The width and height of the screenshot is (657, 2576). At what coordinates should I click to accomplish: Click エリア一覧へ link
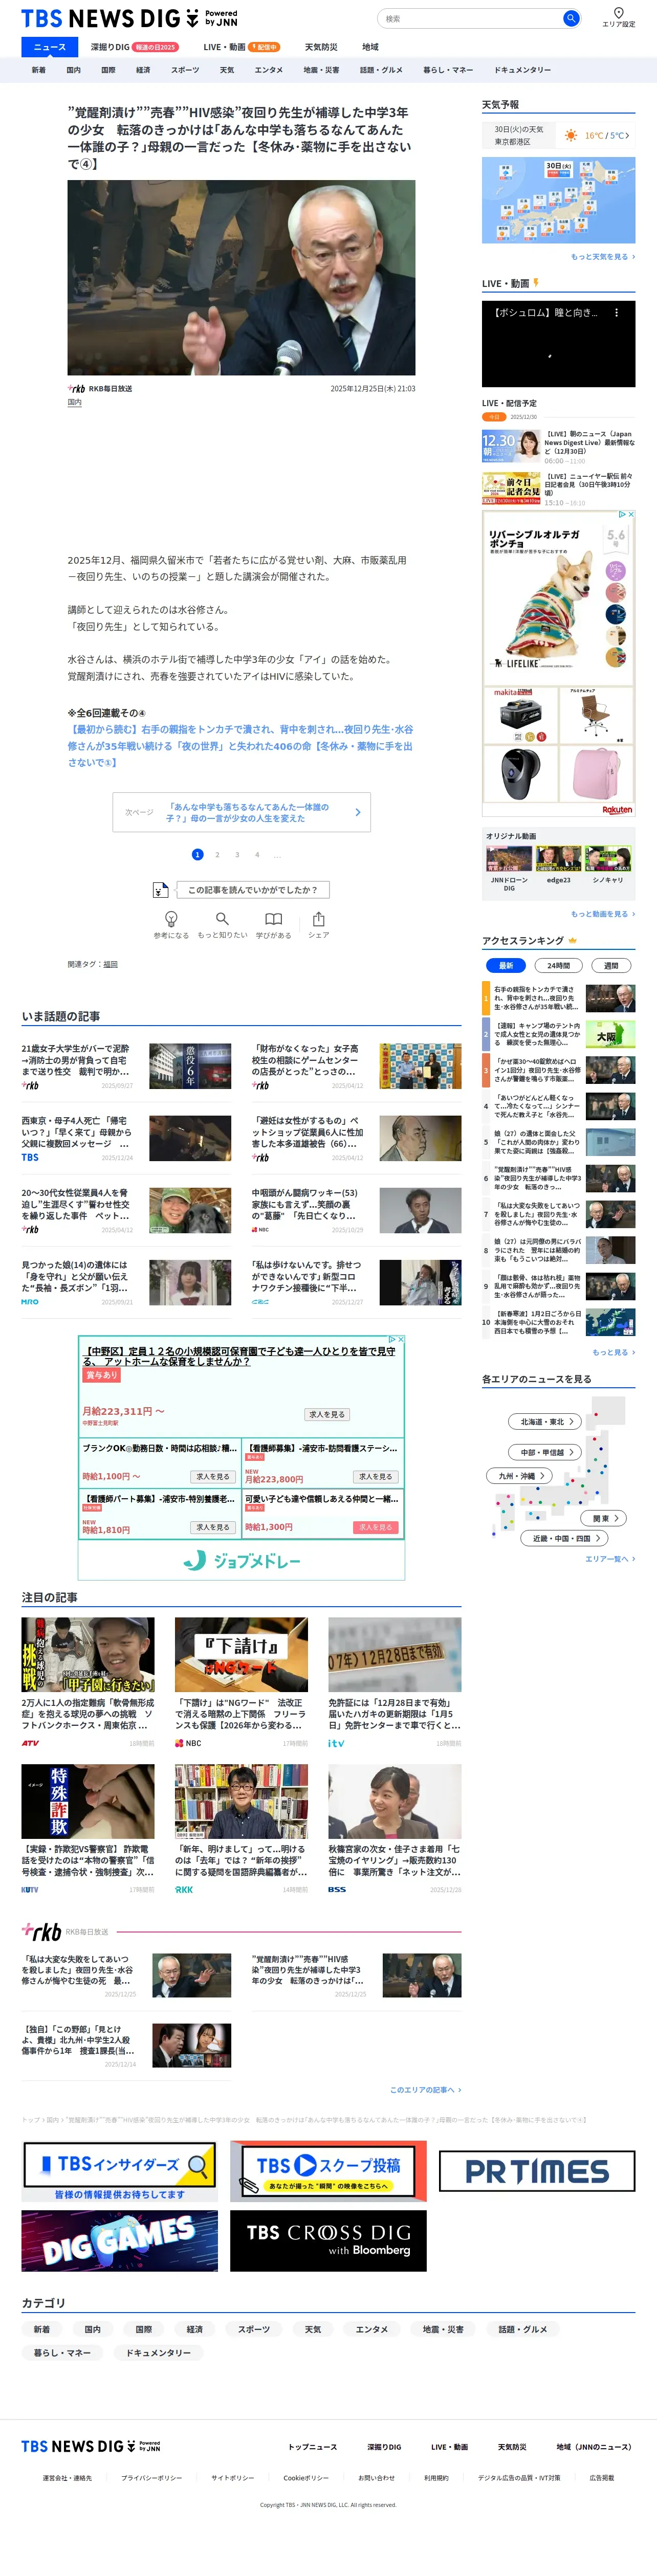[x=609, y=1559]
